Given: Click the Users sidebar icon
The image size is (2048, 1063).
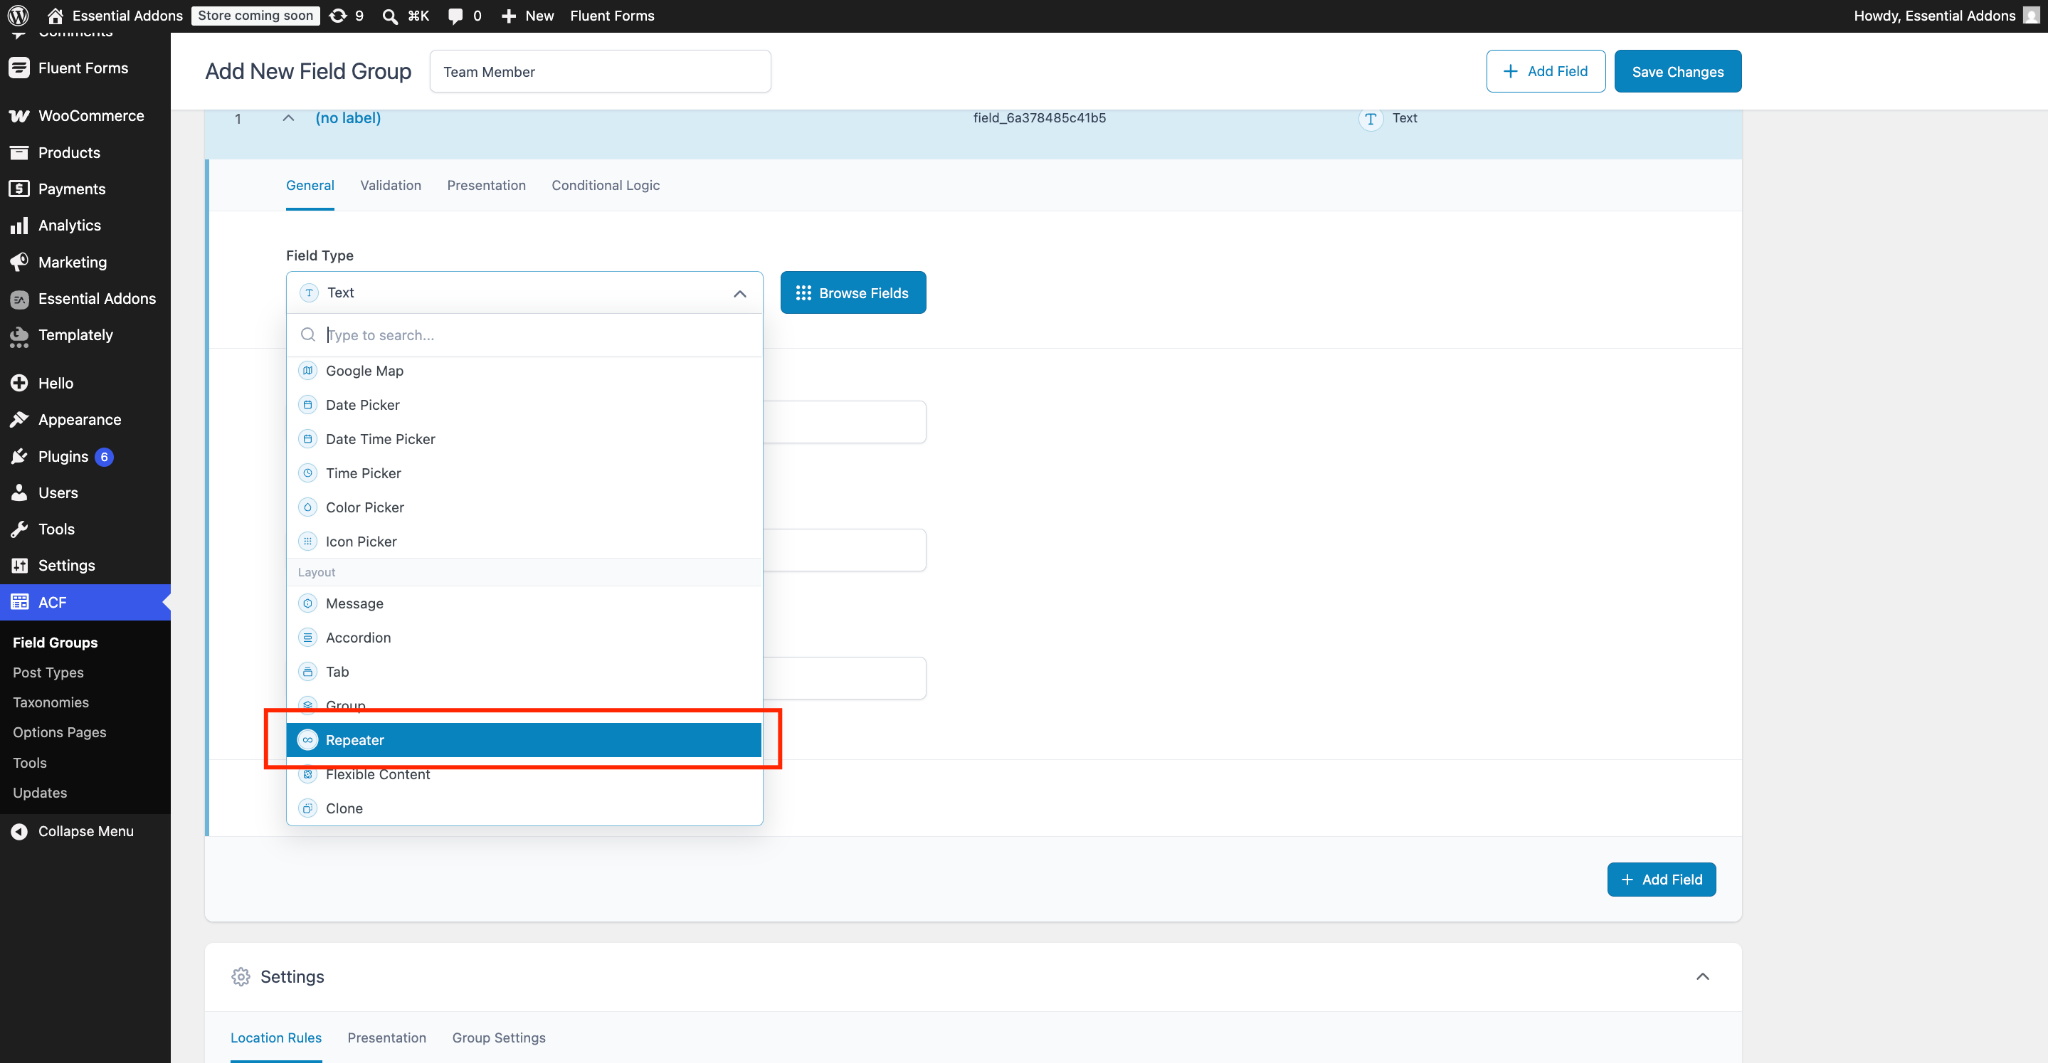Looking at the screenshot, I should [19, 493].
